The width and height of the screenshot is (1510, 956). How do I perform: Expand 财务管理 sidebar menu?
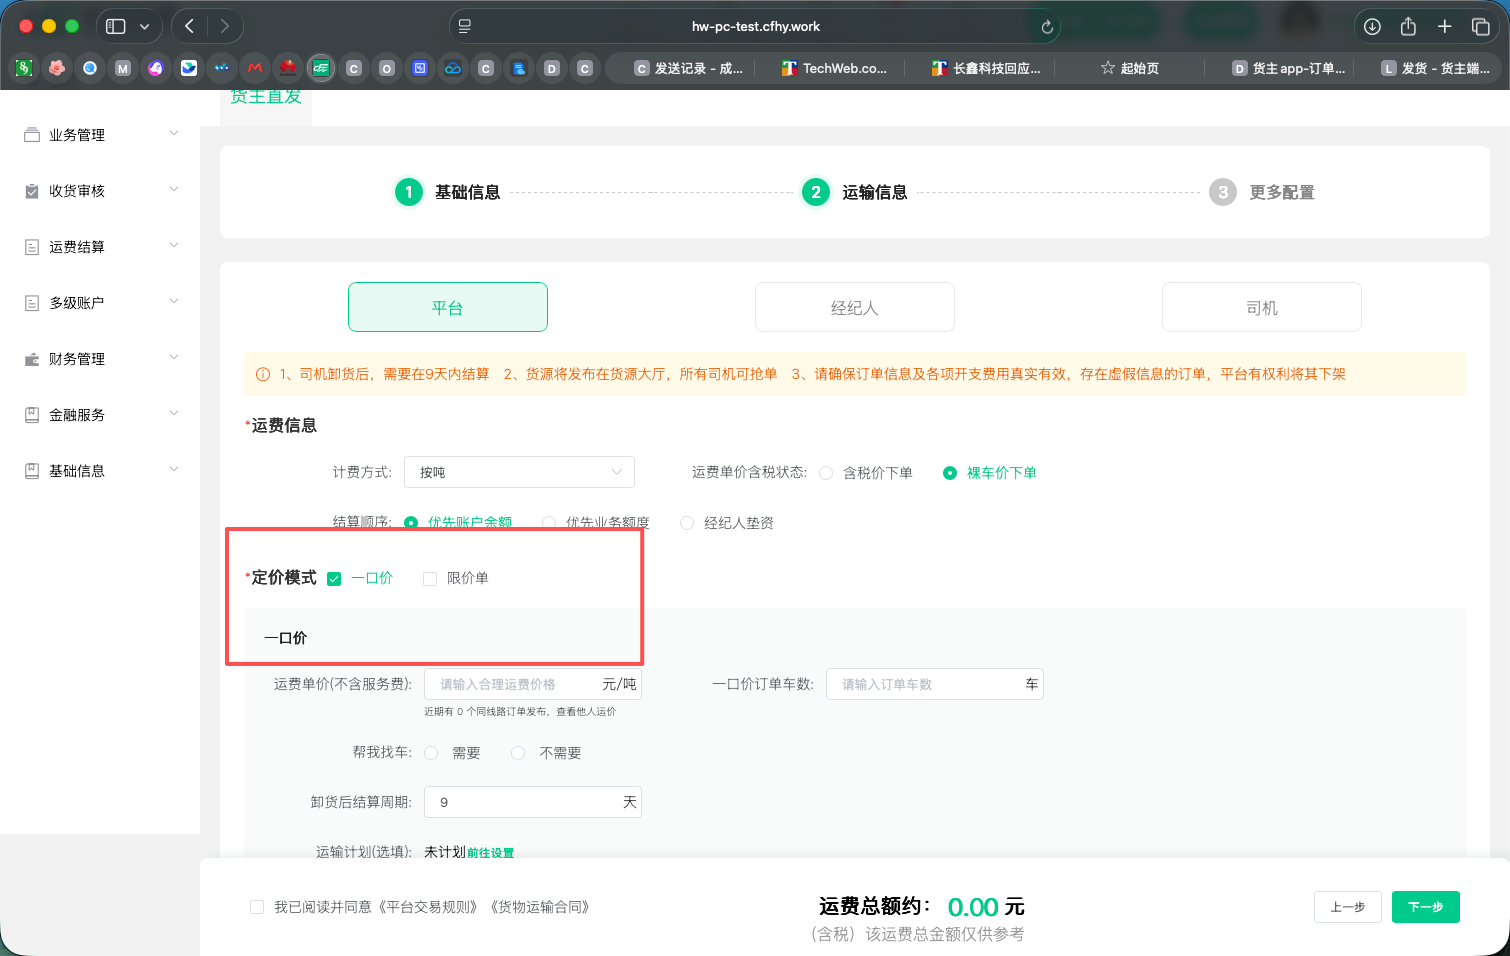[174, 357]
